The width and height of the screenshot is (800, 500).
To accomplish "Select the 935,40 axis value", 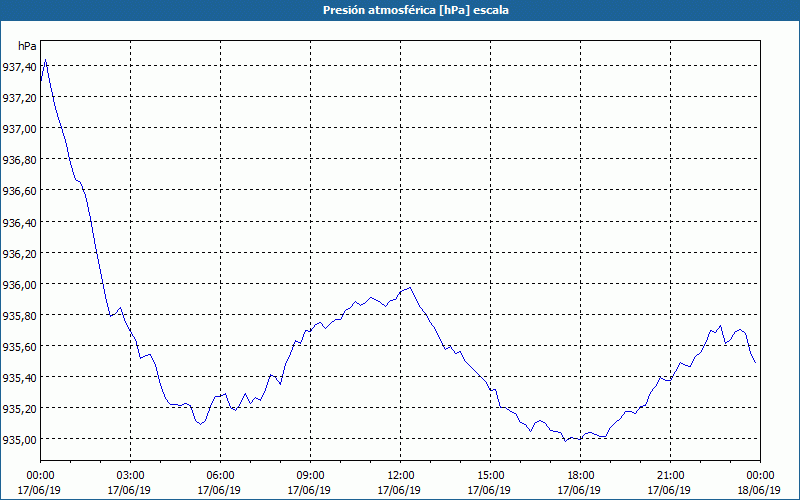I will click(x=19, y=378).
